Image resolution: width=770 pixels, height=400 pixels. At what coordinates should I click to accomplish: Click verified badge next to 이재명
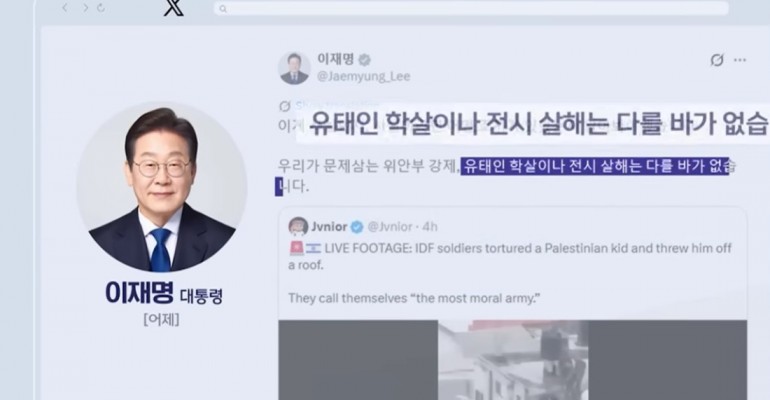click(364, 60)
